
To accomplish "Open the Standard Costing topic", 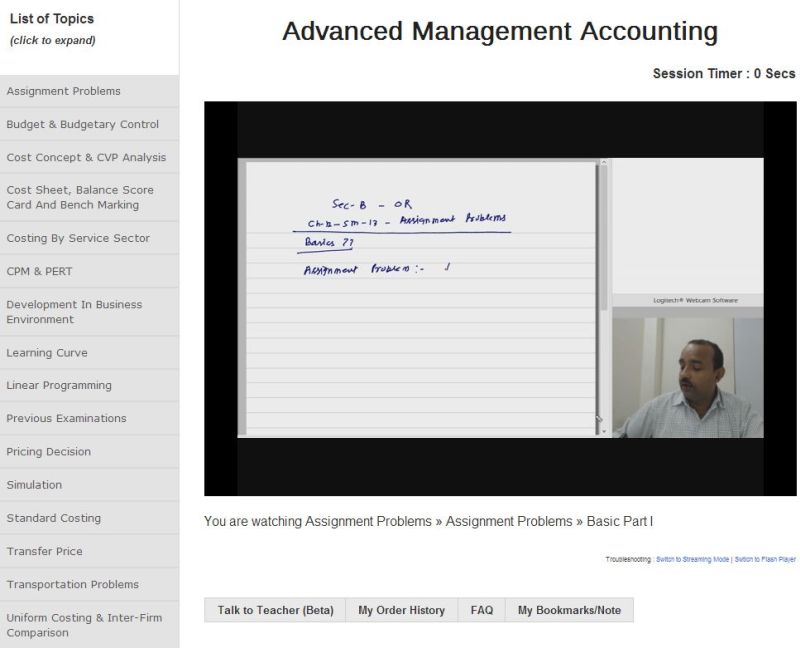I will pyautogui.click(x=53, y=518).
